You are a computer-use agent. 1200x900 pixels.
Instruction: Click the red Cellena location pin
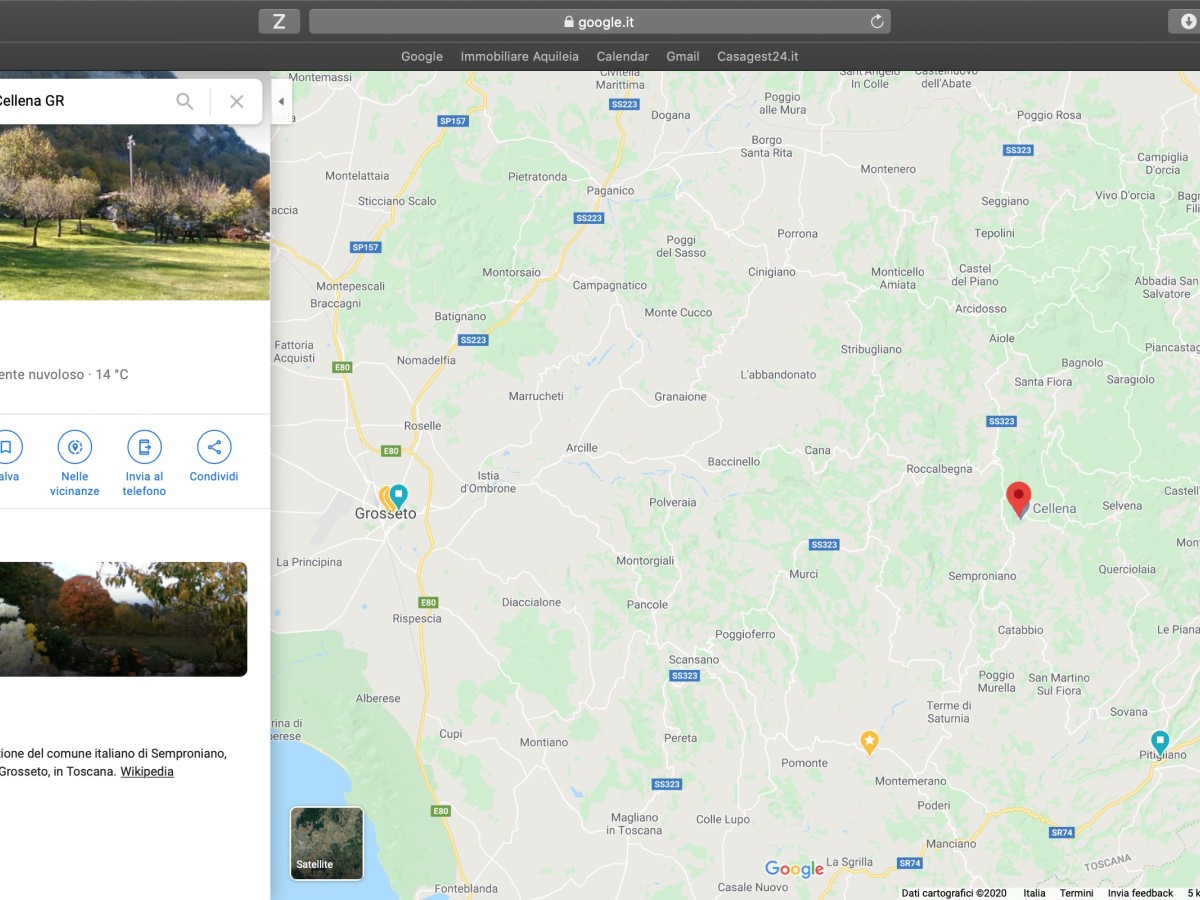1018,498
